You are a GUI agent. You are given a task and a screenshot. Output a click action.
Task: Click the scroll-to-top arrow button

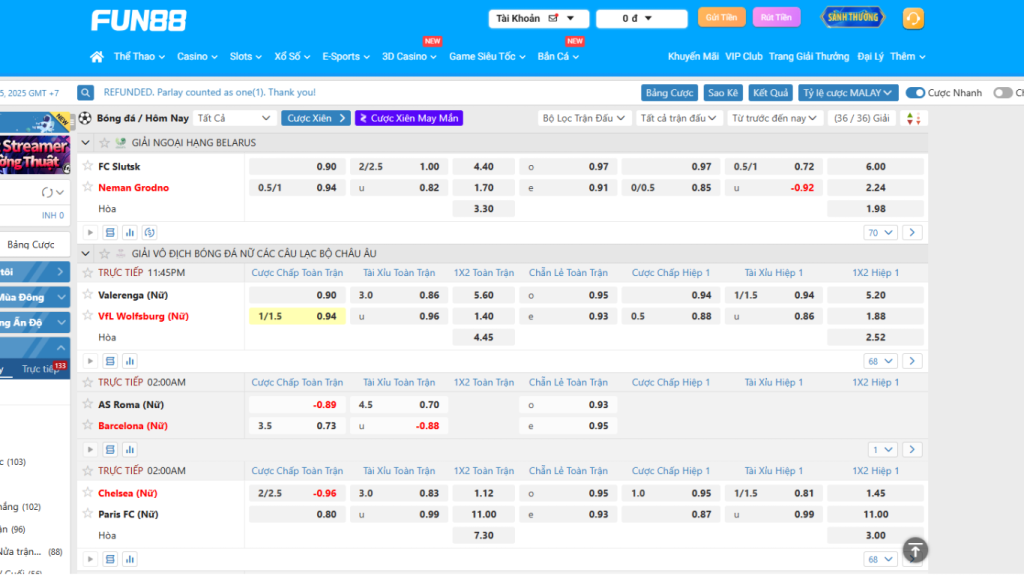[x=915, y=549]
